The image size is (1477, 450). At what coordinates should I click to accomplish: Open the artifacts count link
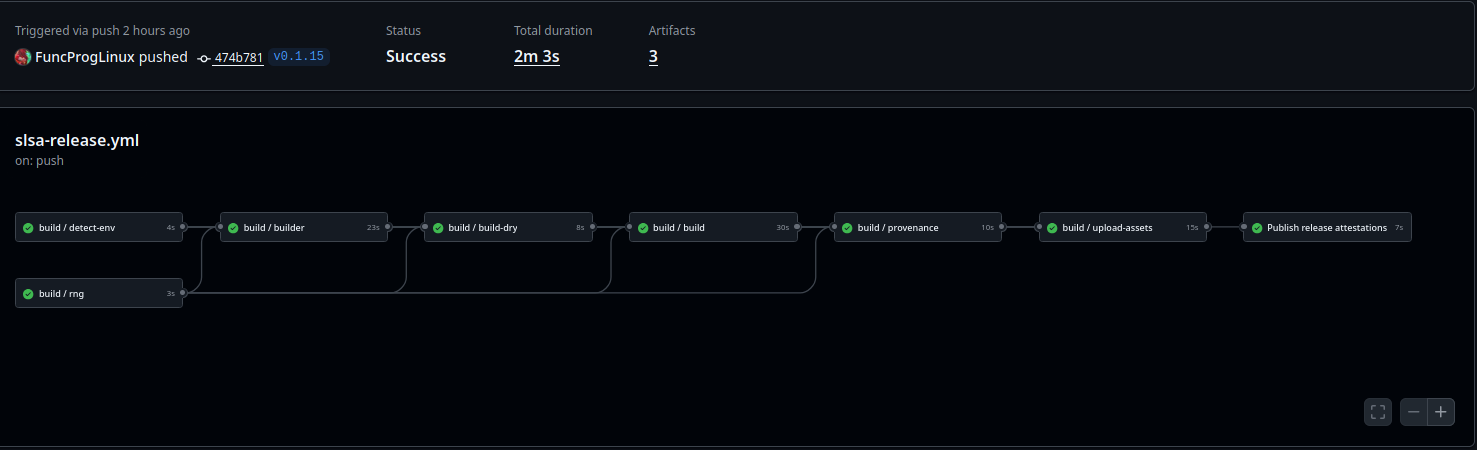coord(653,57)
